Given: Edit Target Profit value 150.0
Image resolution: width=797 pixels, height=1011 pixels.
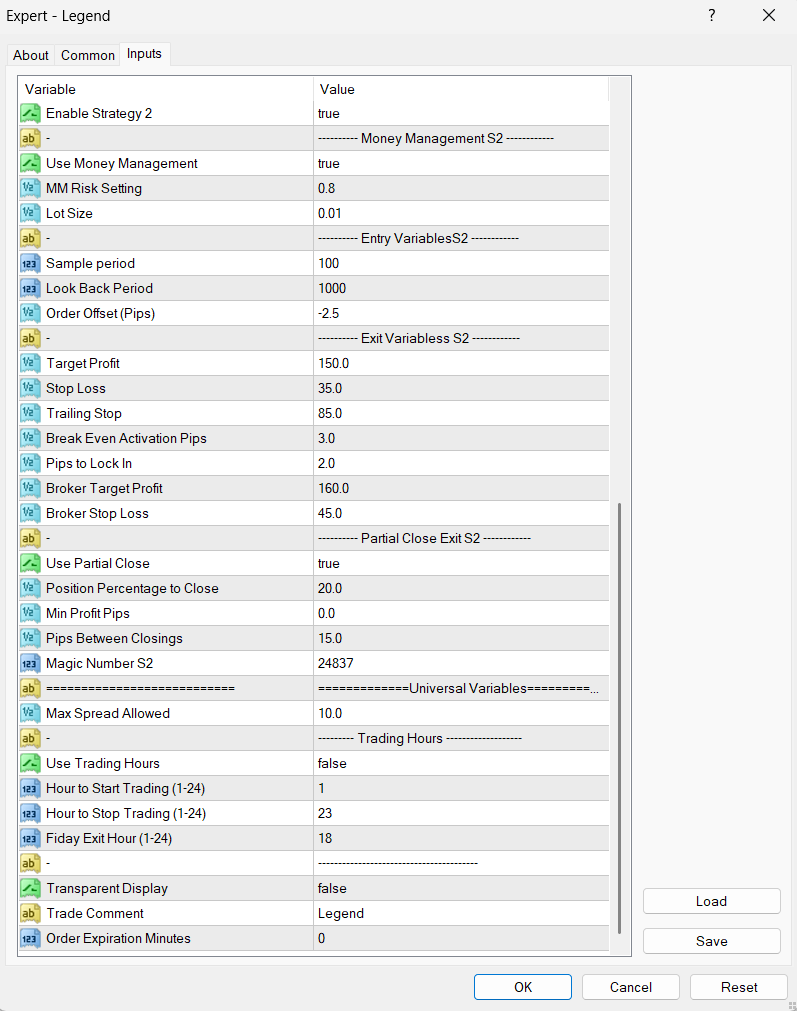Looking at the screenshot, I should click(461, 363).
